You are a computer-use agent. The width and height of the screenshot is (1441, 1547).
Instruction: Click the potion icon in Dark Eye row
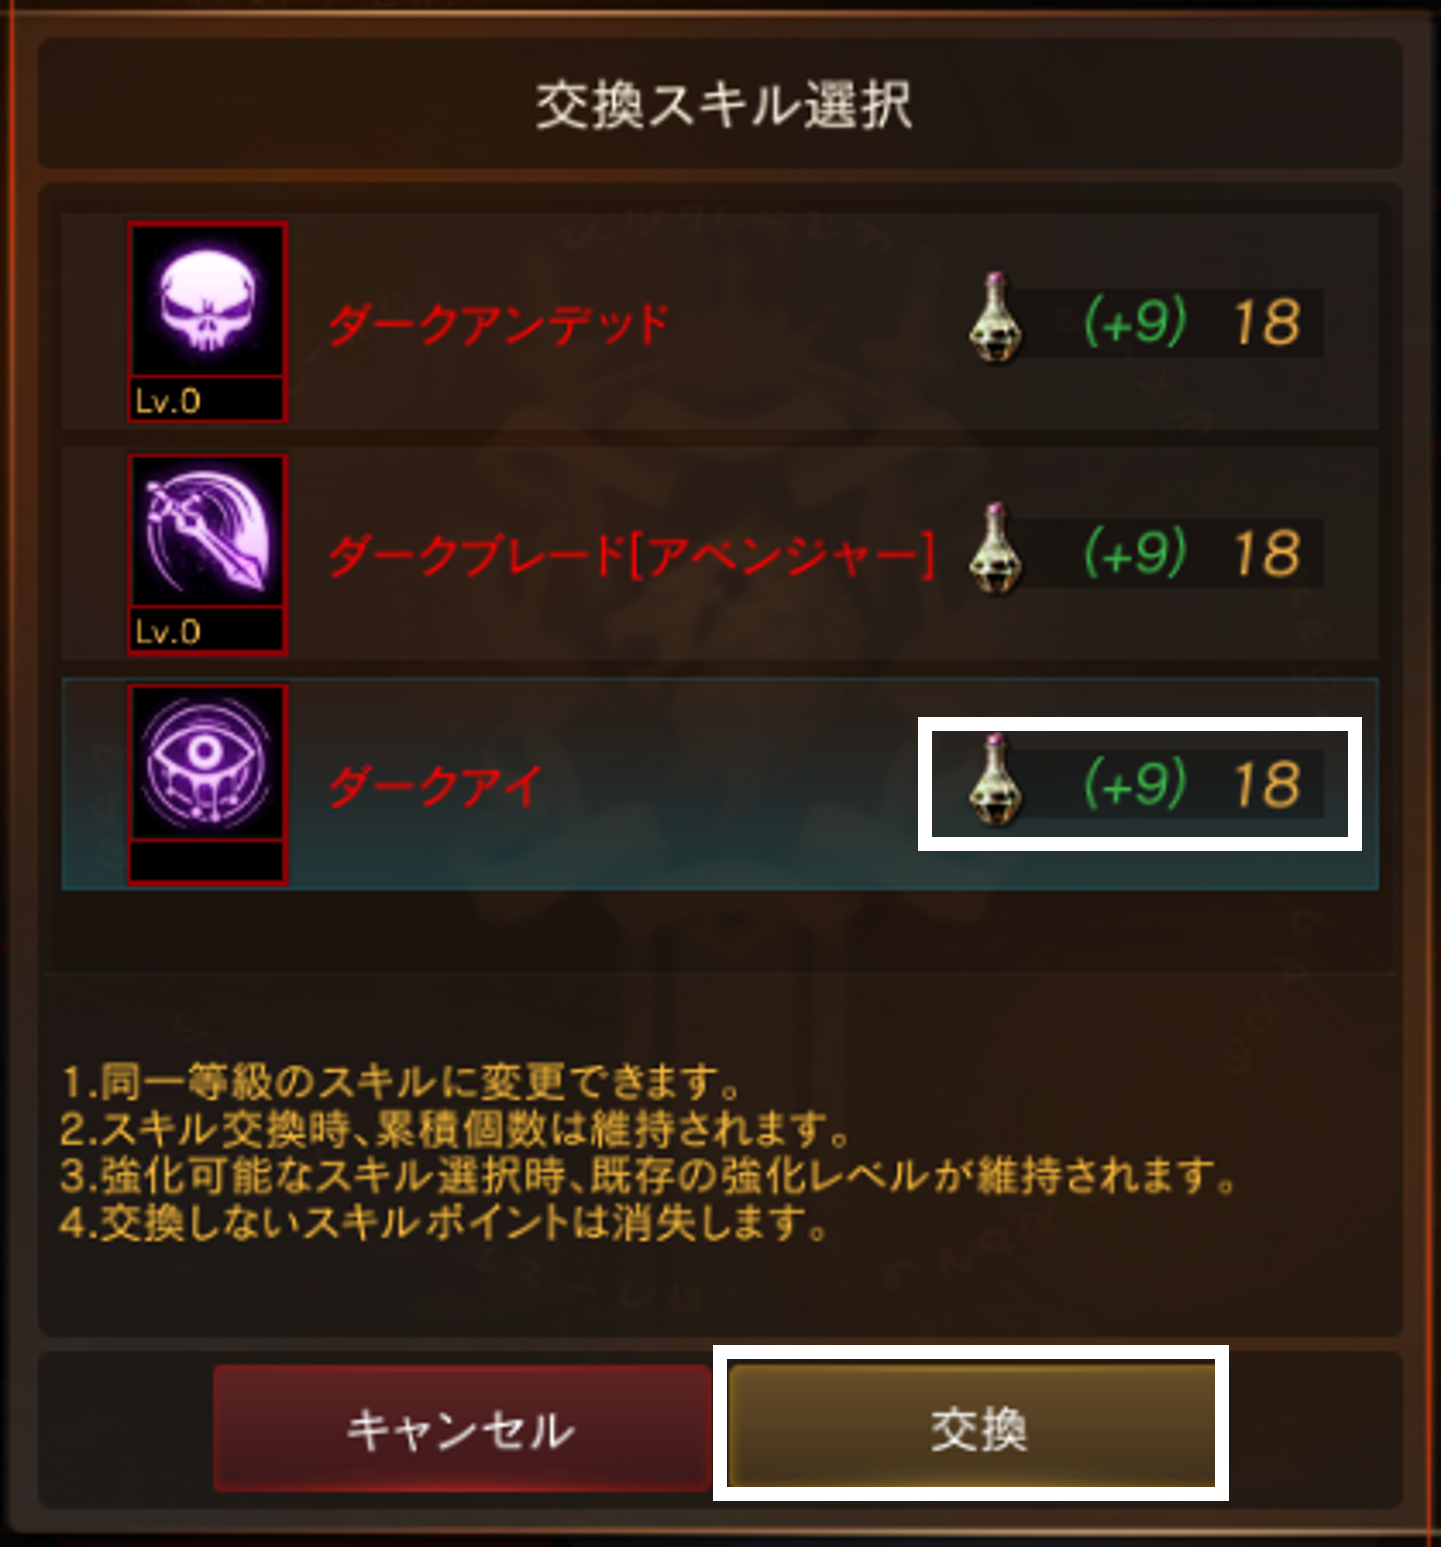point(996,781)
